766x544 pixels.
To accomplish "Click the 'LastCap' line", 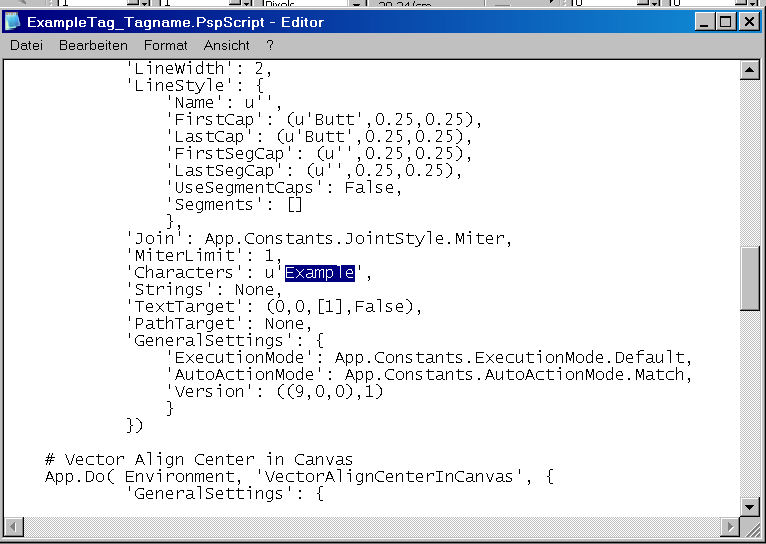I will (x=319, y=137).
